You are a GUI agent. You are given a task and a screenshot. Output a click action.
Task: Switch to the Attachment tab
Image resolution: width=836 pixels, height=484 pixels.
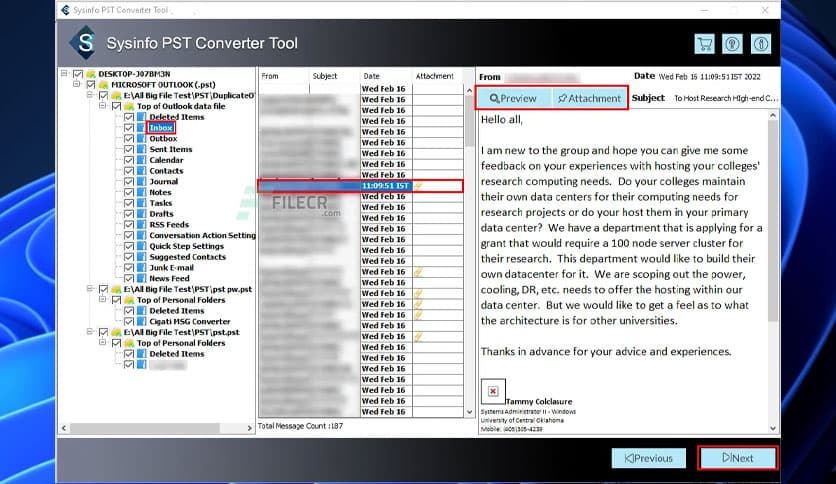(x=589, y=98)
